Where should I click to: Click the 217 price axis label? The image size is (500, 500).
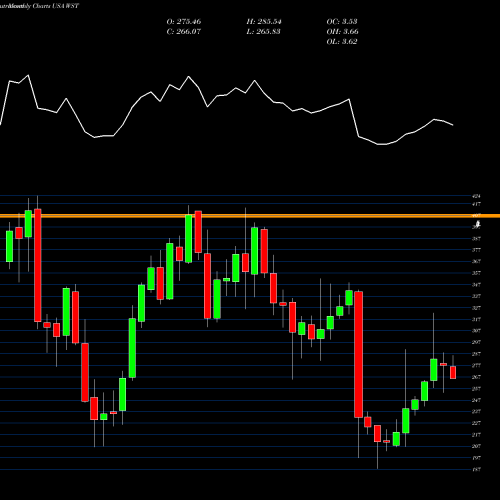(476, 435)
